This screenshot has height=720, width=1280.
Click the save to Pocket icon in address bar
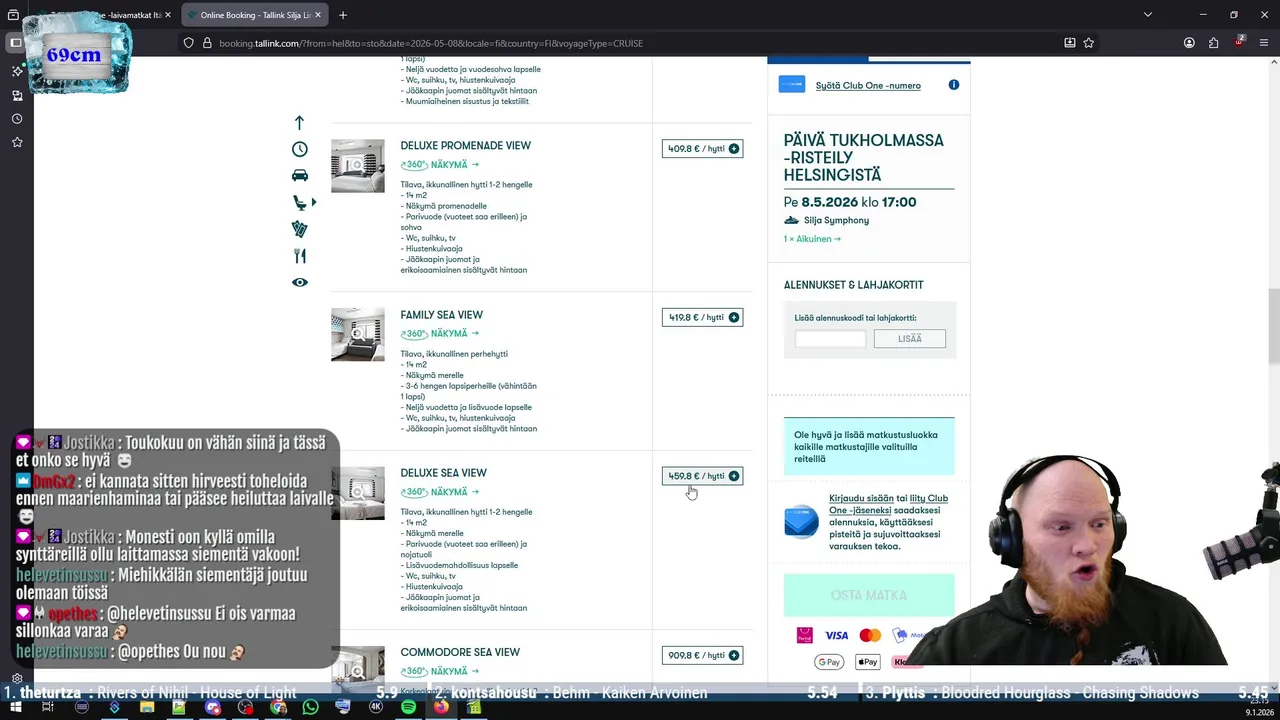pyautogui.click(x=1069, y=43)
